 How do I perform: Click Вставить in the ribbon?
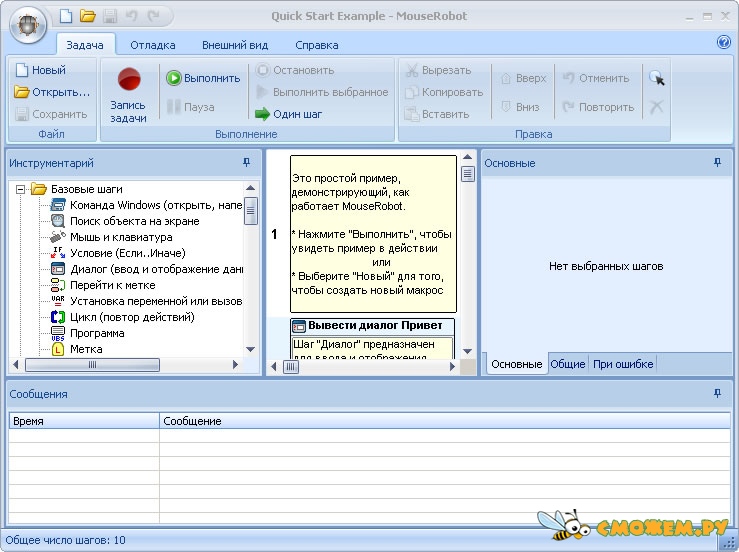[x=437, y=114]
